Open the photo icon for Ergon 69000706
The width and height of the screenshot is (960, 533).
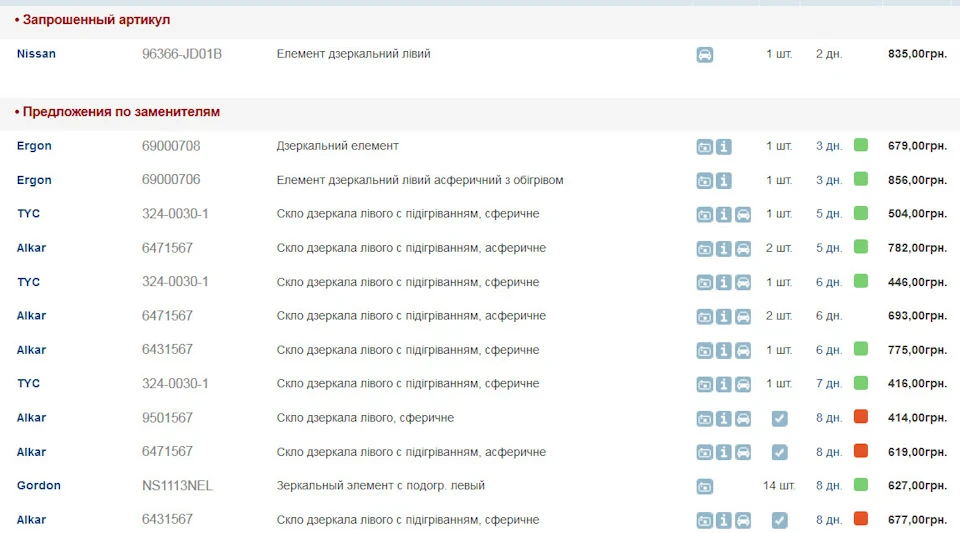(x=705, y=181)
